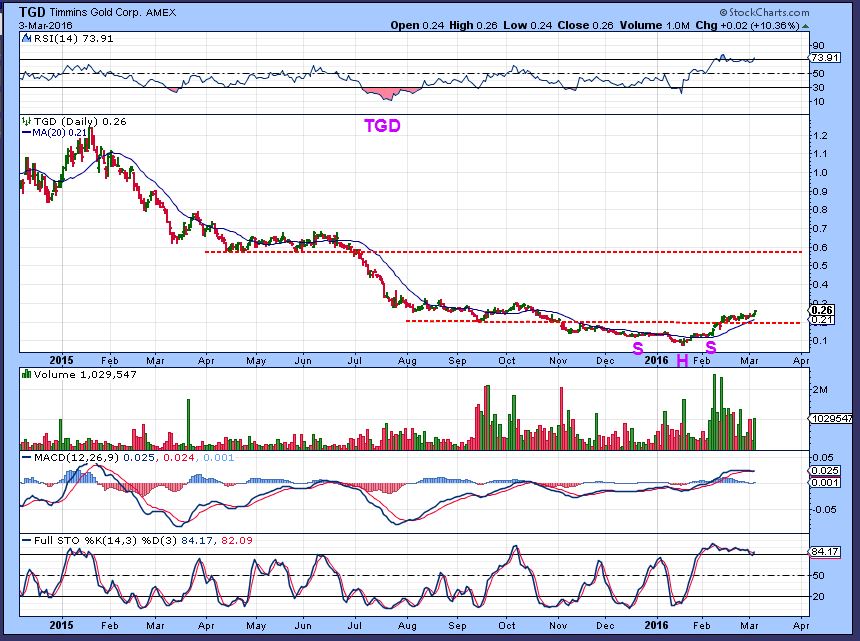Click the RSI(14) indicator icon
This screenshot has height=641, width=860.
26,38
